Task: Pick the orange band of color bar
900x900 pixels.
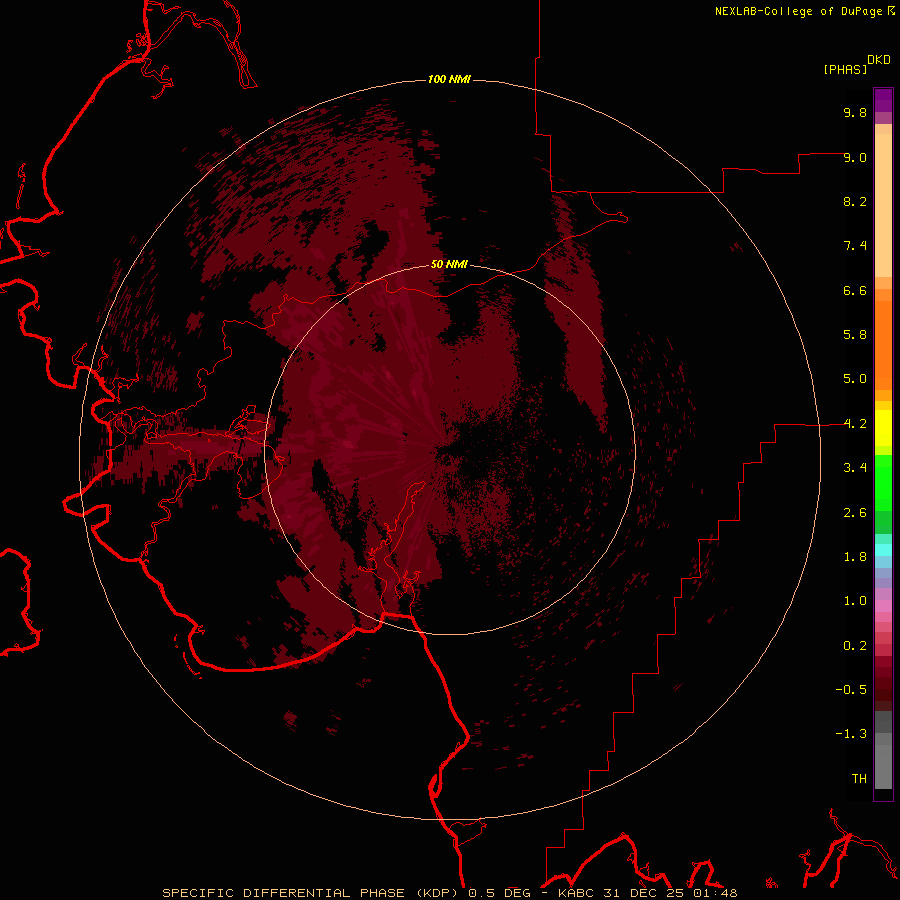Action: click(883, 346)
